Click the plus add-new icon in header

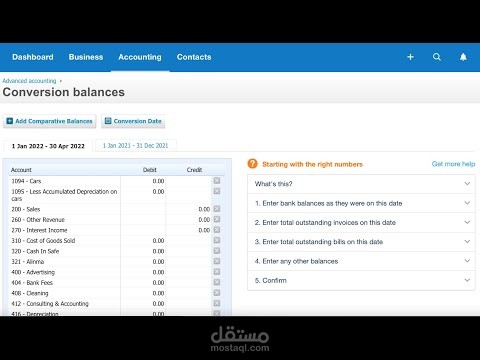tap(410, 57)
